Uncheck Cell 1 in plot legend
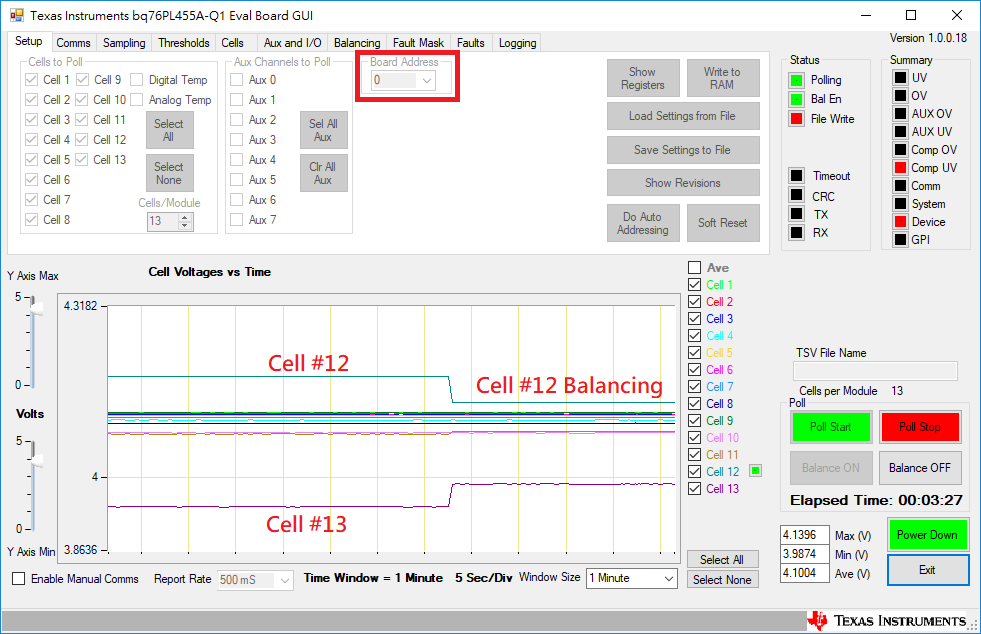This screenshot has height=634, width=981. point(694,284)
